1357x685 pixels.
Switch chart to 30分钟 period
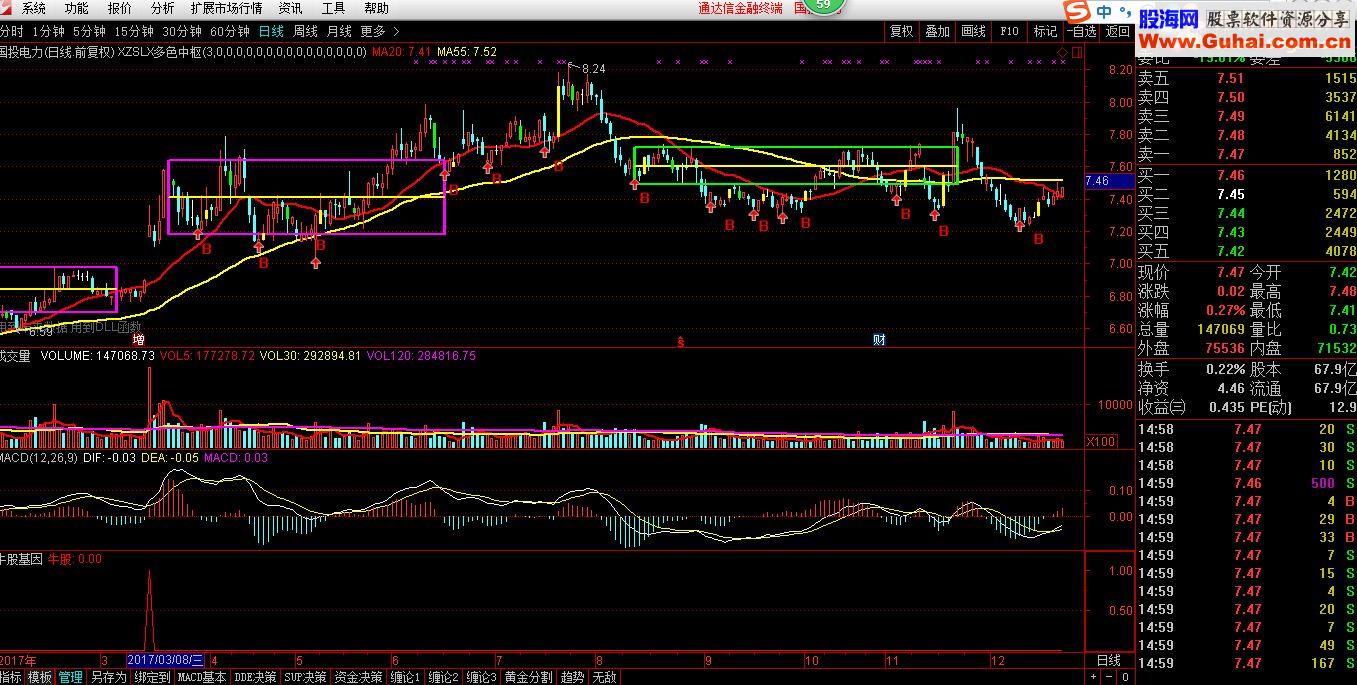coord(181,31)
